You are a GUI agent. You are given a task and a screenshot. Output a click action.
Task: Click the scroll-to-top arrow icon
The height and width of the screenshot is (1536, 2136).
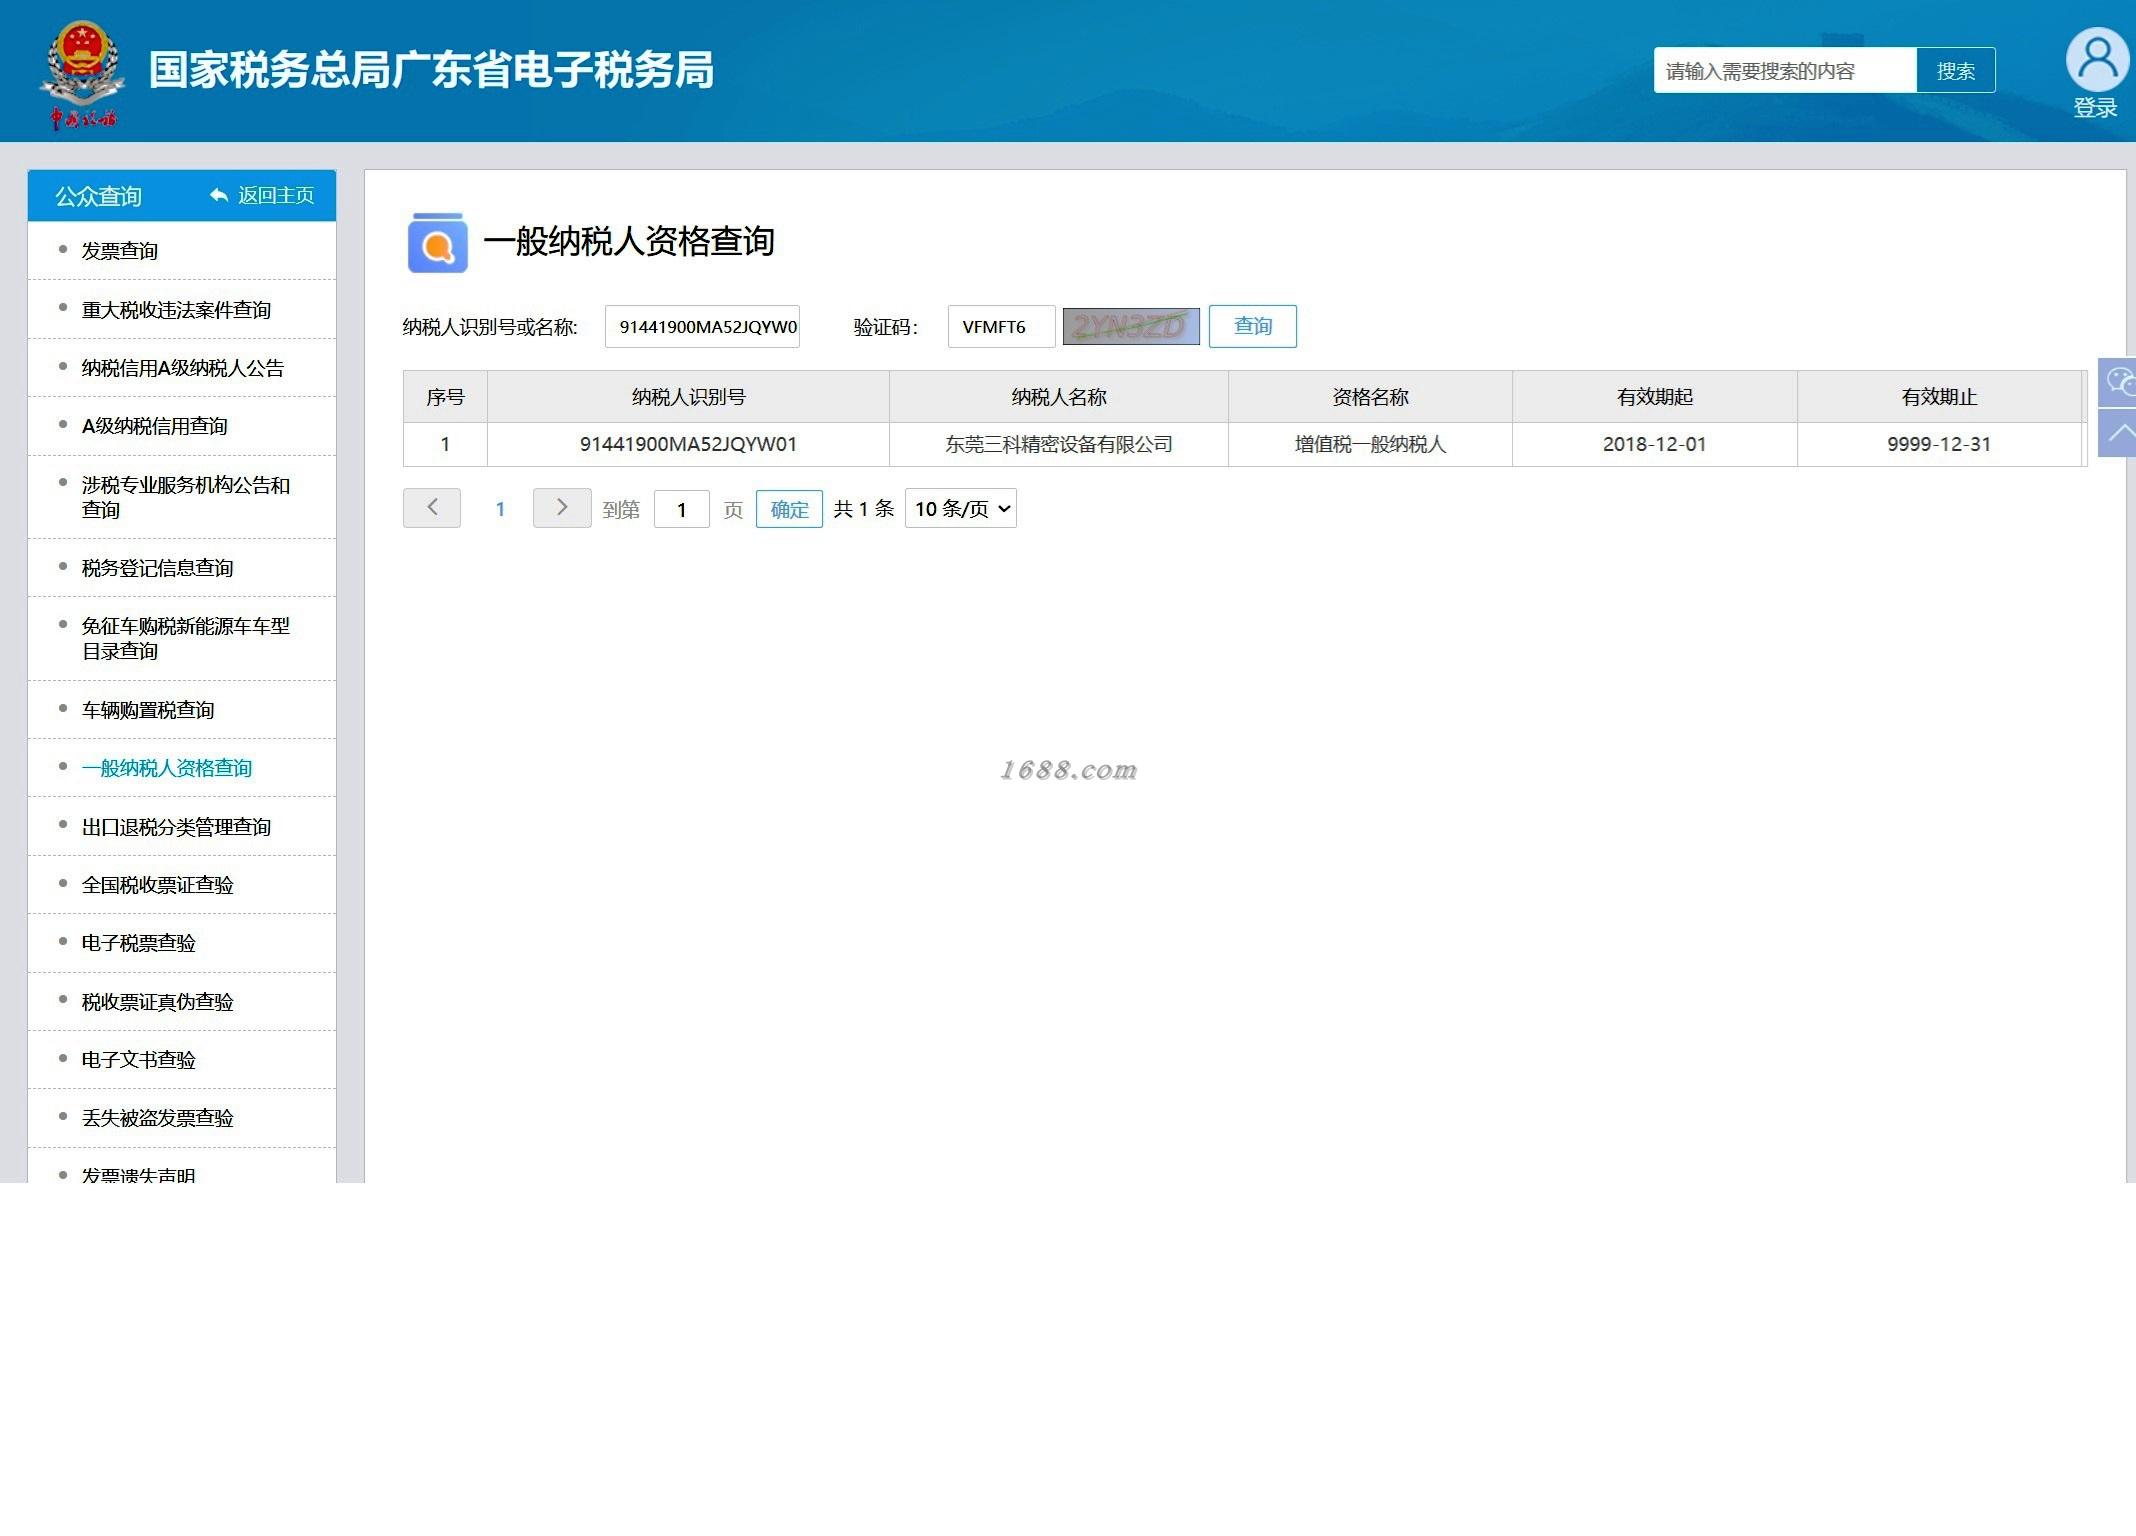[x=2119, y=433]
